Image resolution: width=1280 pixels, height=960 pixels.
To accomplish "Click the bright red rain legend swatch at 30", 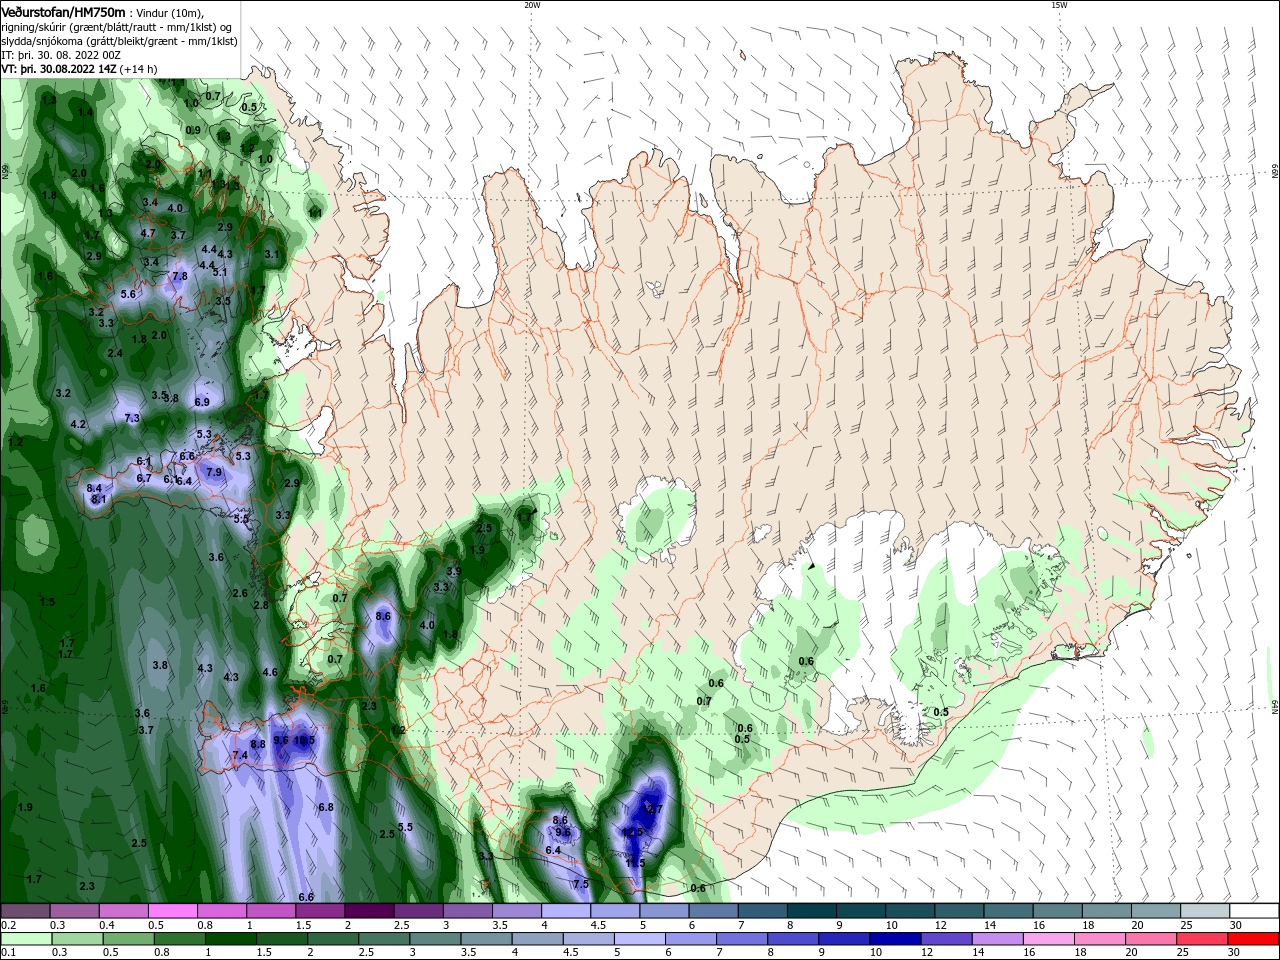I will click(x=1255, y=939).
